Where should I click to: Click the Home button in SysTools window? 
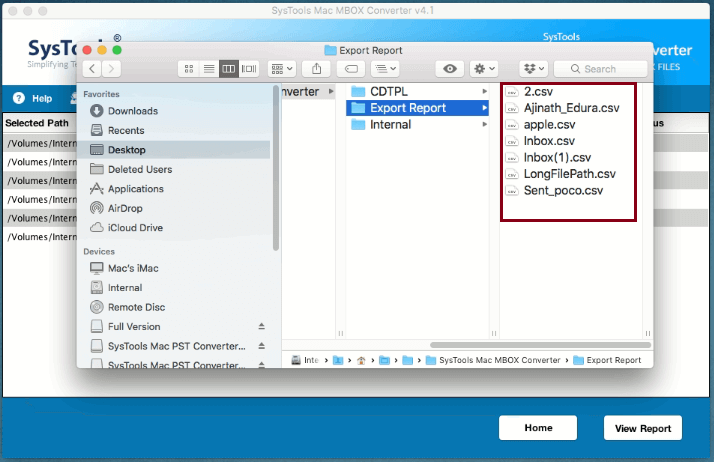coord(538,428)
